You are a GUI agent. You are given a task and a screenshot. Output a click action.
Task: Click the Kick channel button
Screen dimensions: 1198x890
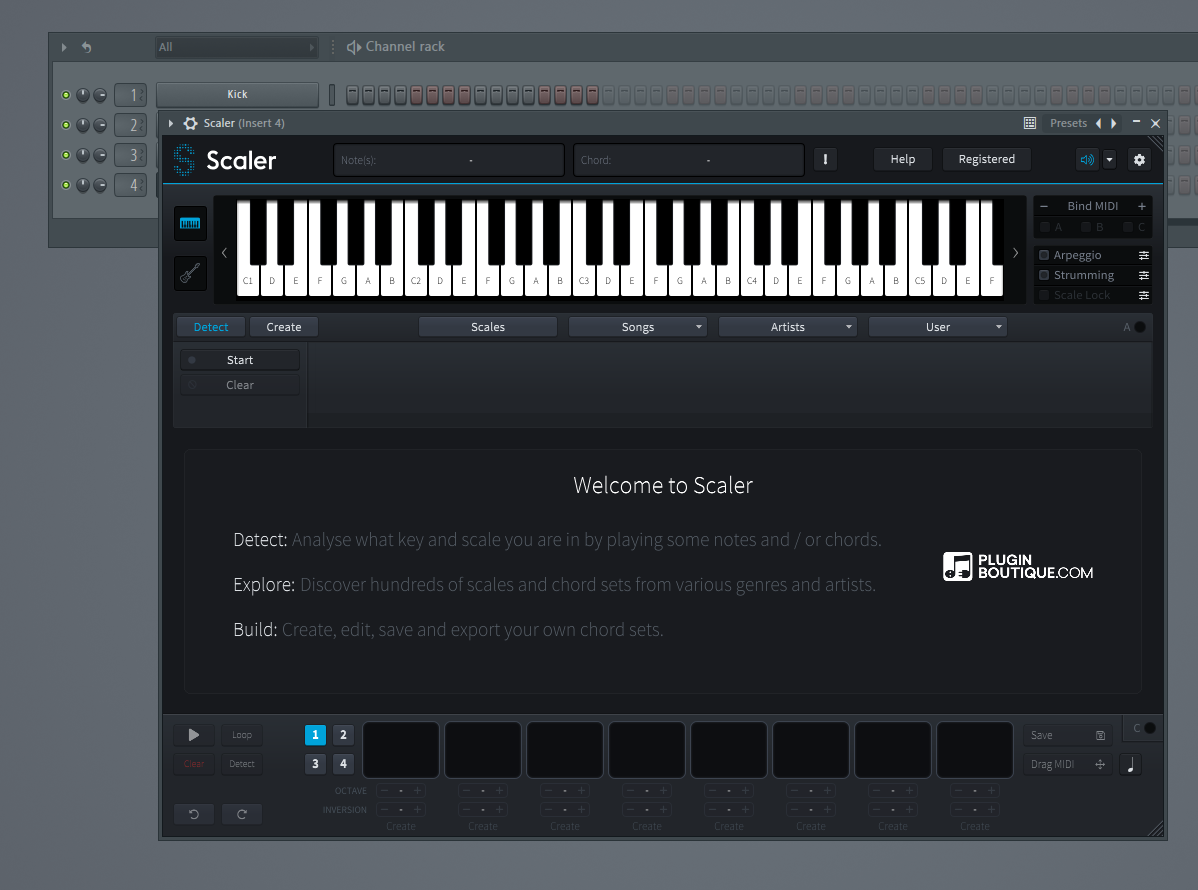[237, 95]
